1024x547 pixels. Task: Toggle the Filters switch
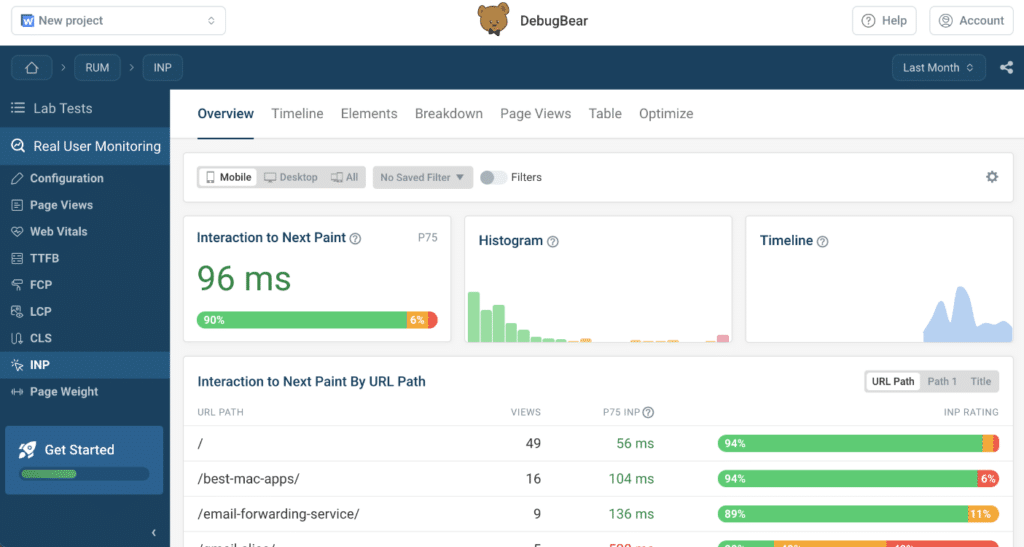493,178
